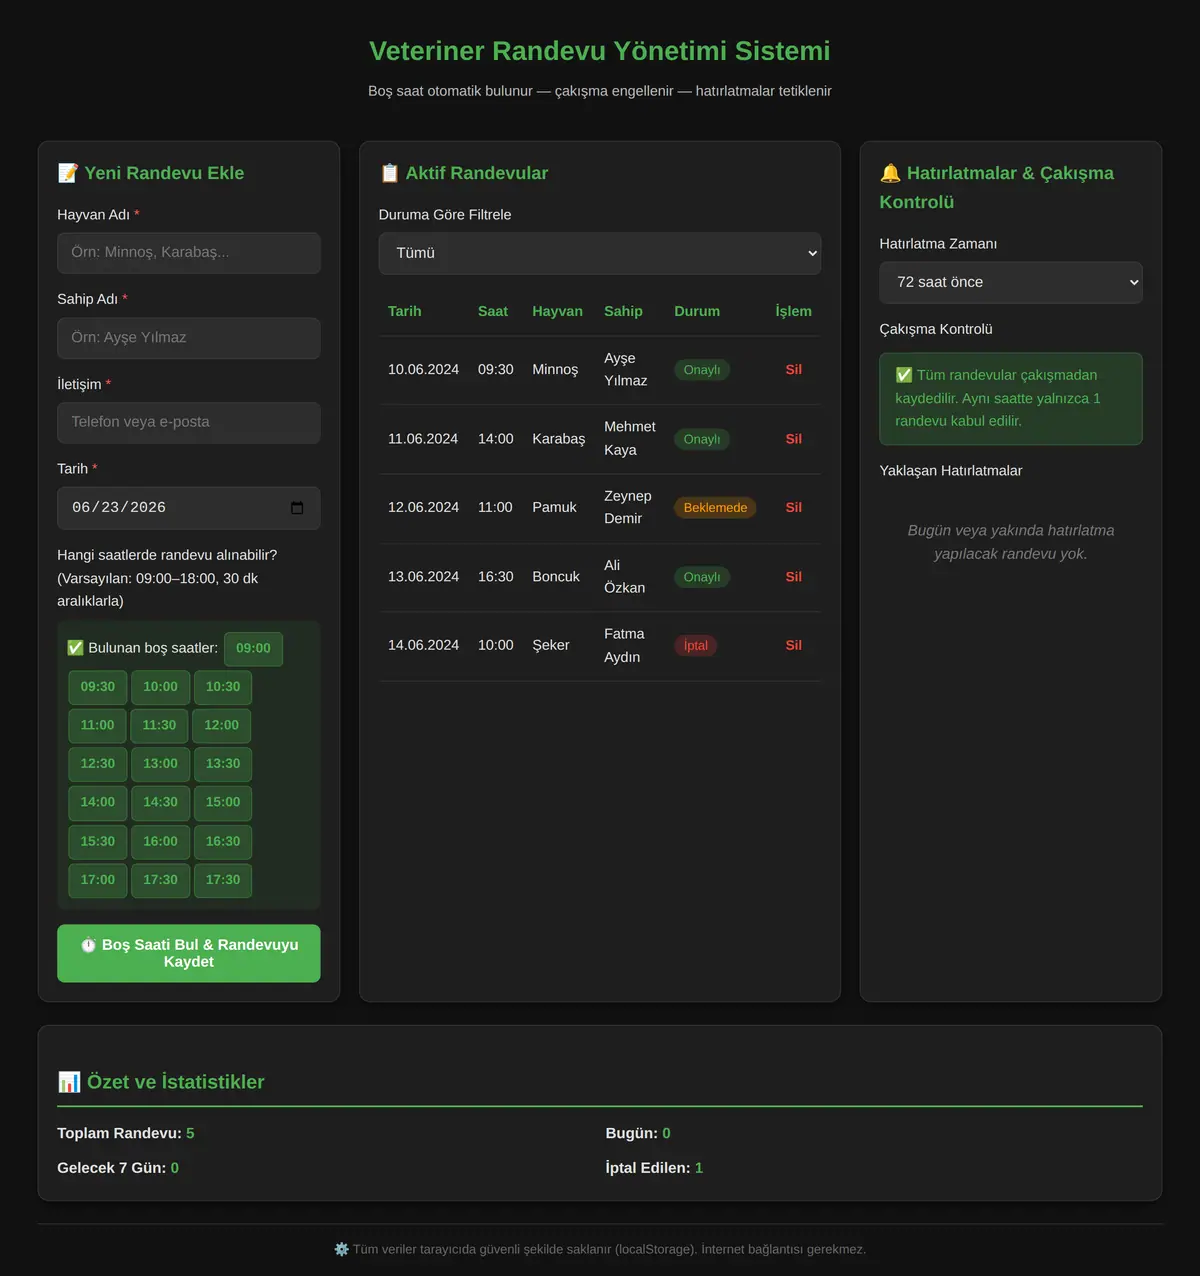Delete the Şeker appointment via Sil
Viewport: 1200px width, 1276px height.
(x=794, y=646)
